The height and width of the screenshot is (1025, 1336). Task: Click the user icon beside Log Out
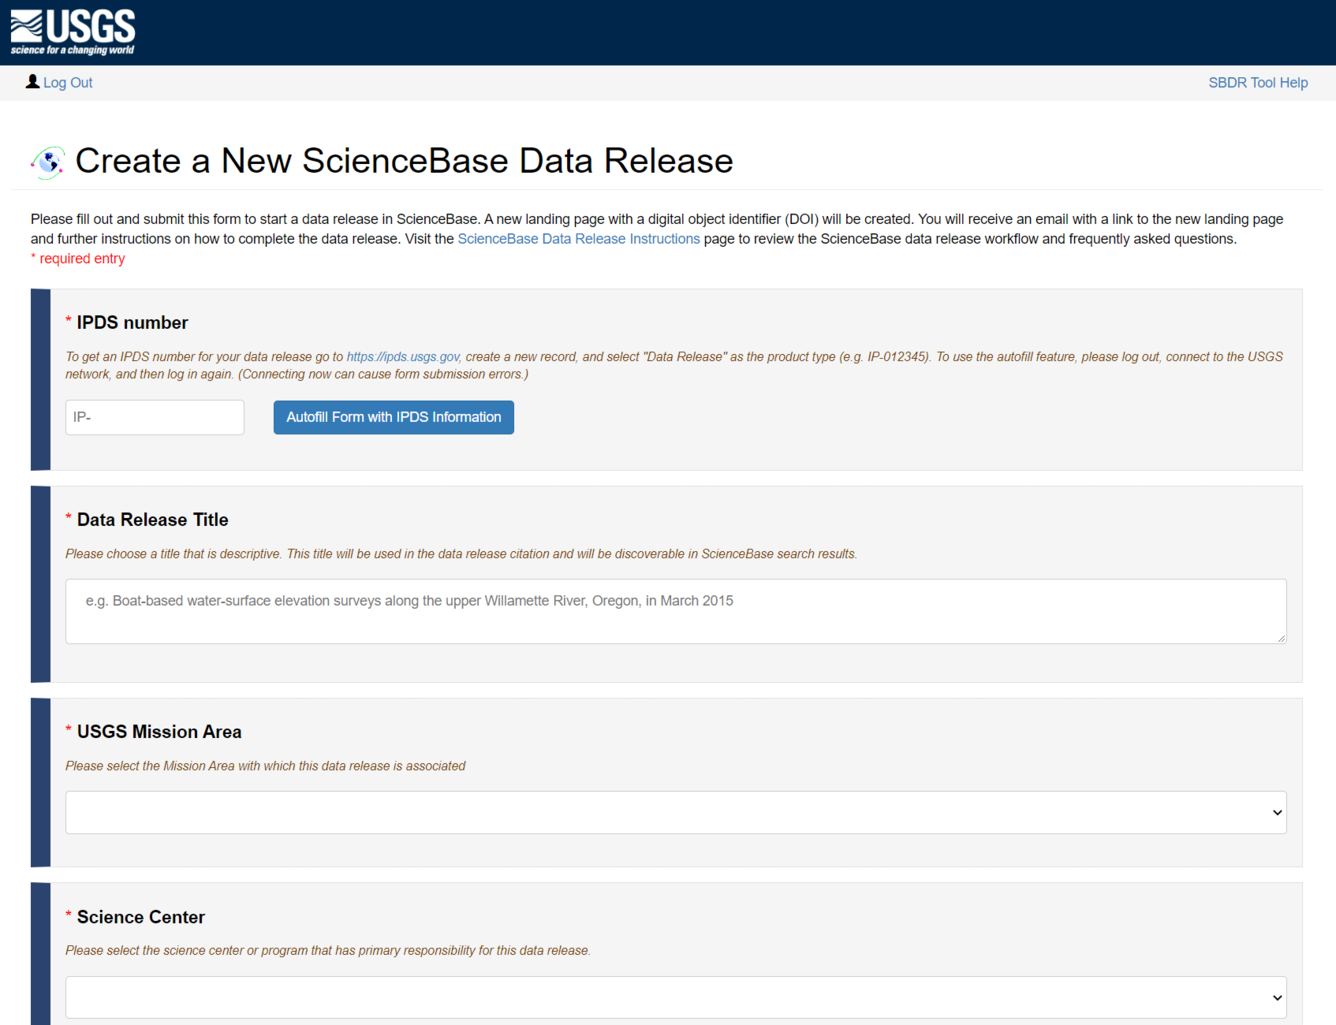(x=33, y=82)
